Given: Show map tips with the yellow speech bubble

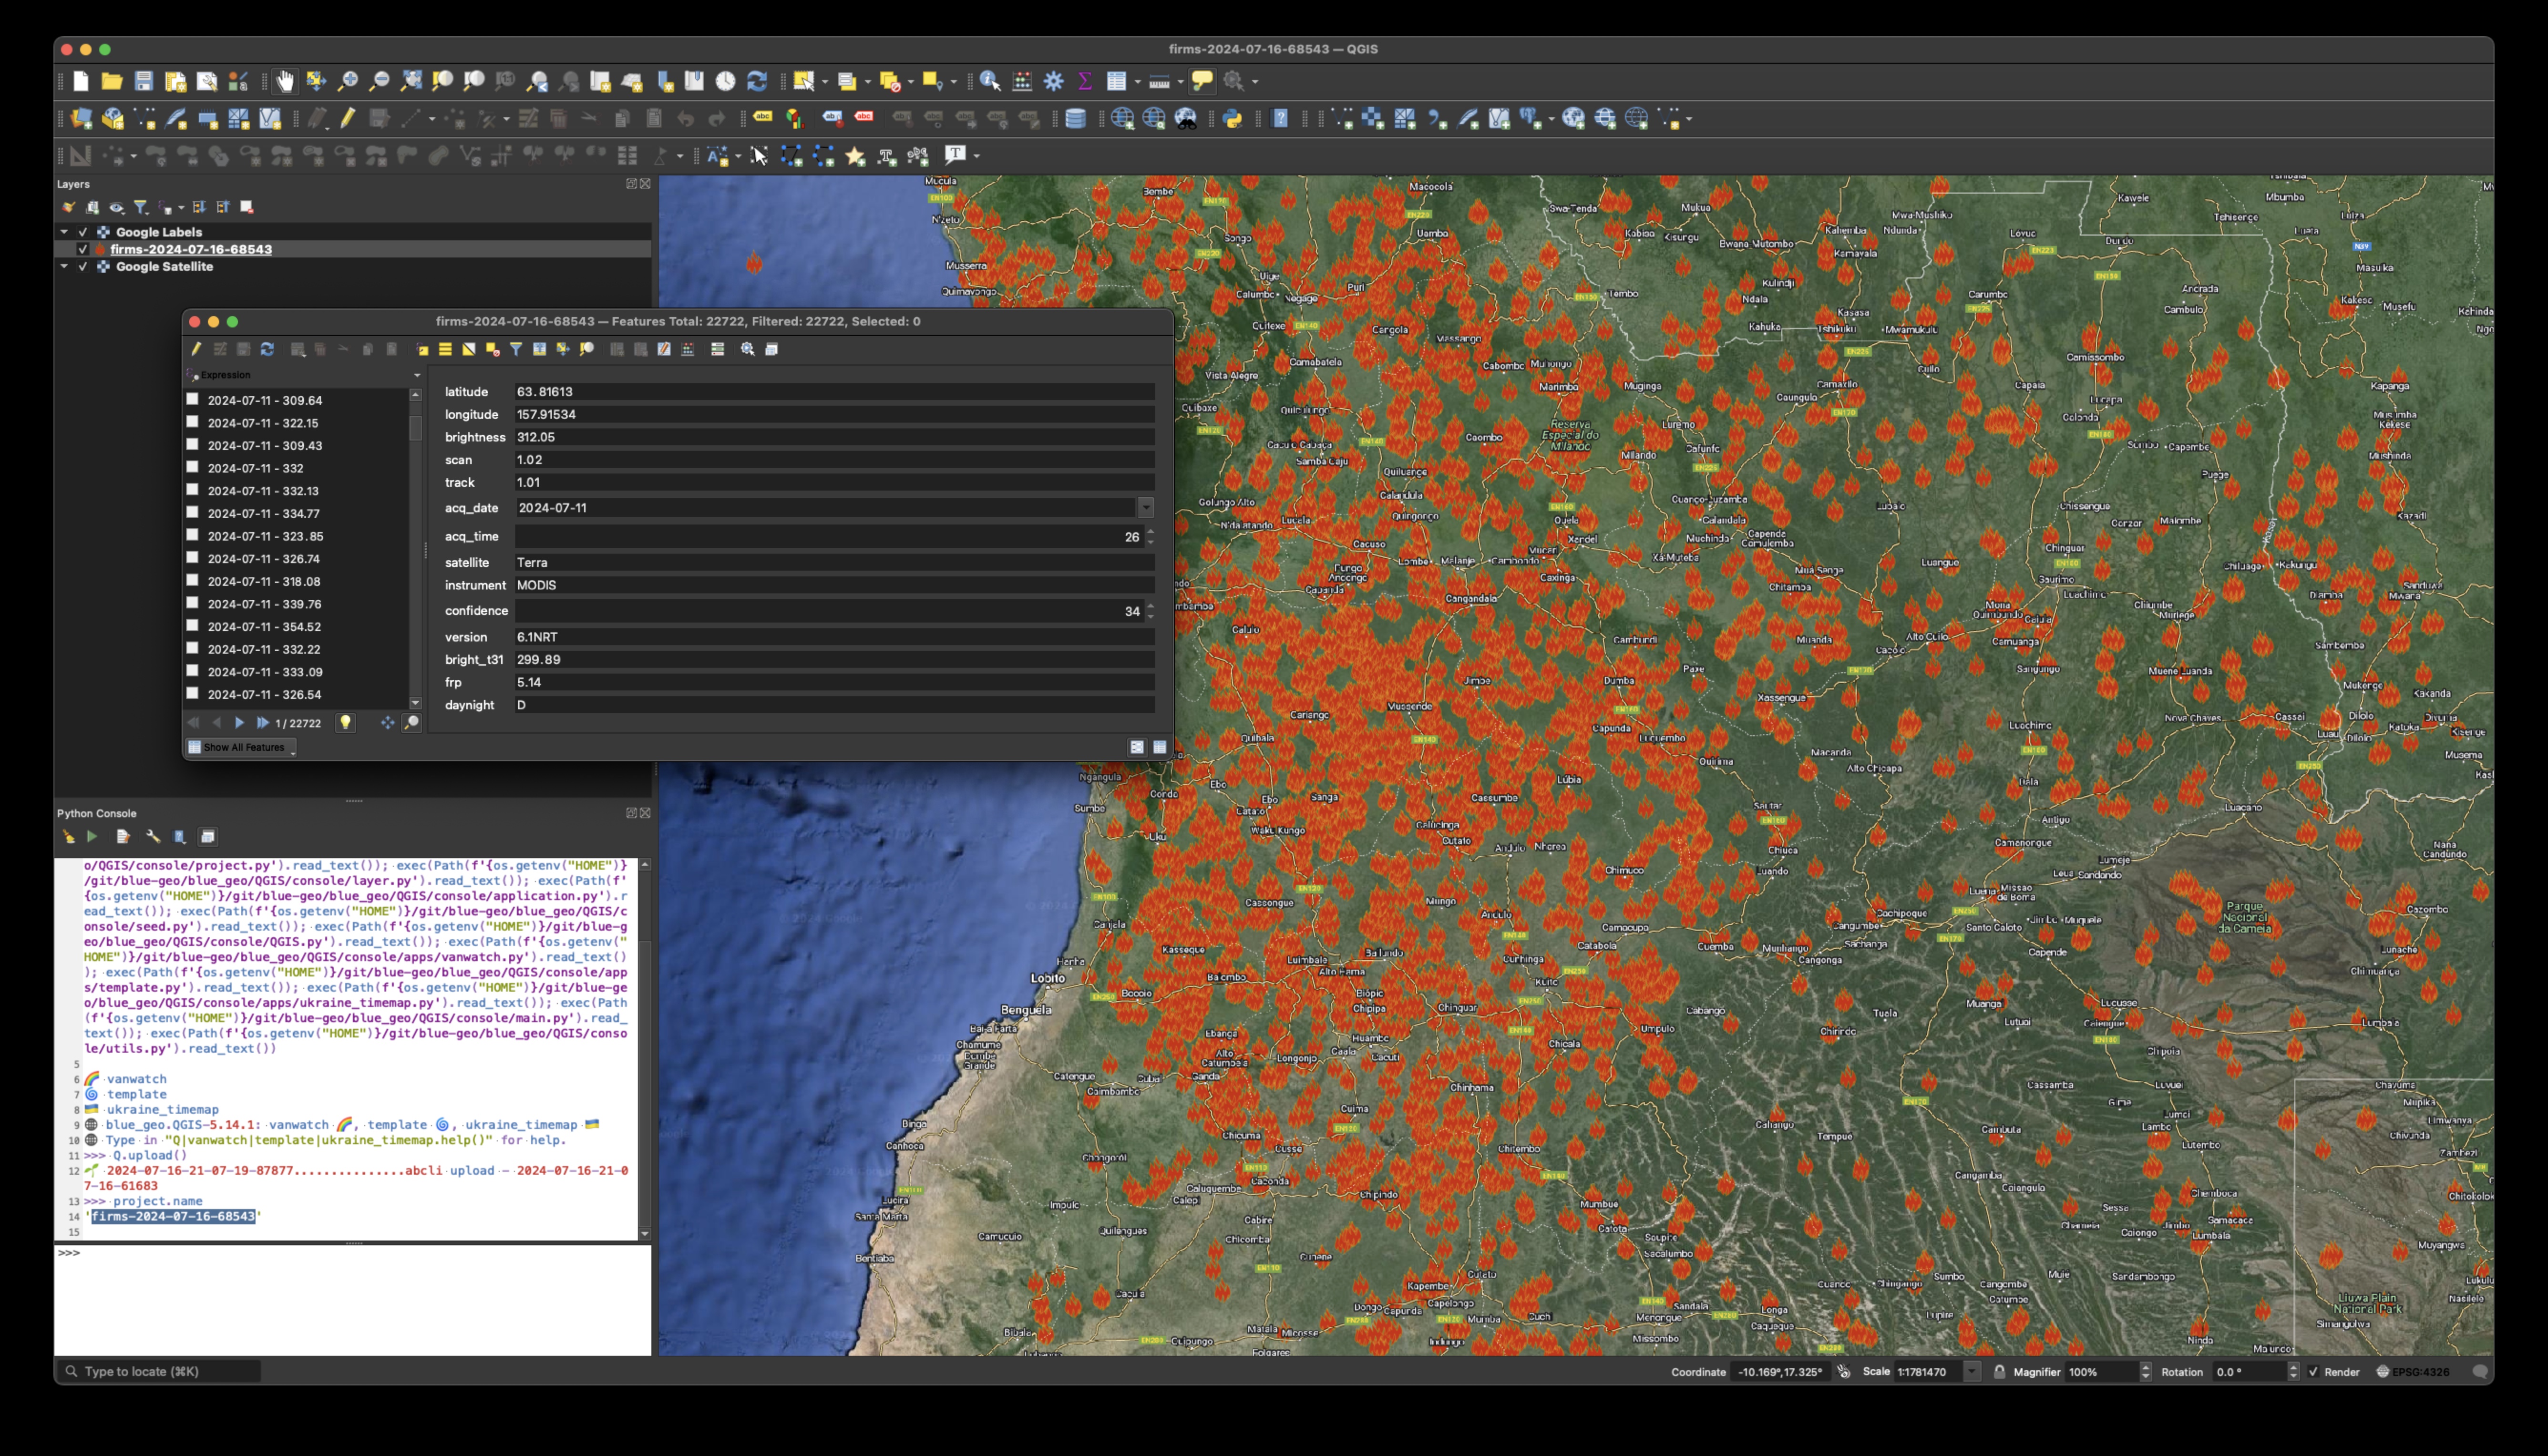Looking at the screenshot, I should tap(1202, 81).
